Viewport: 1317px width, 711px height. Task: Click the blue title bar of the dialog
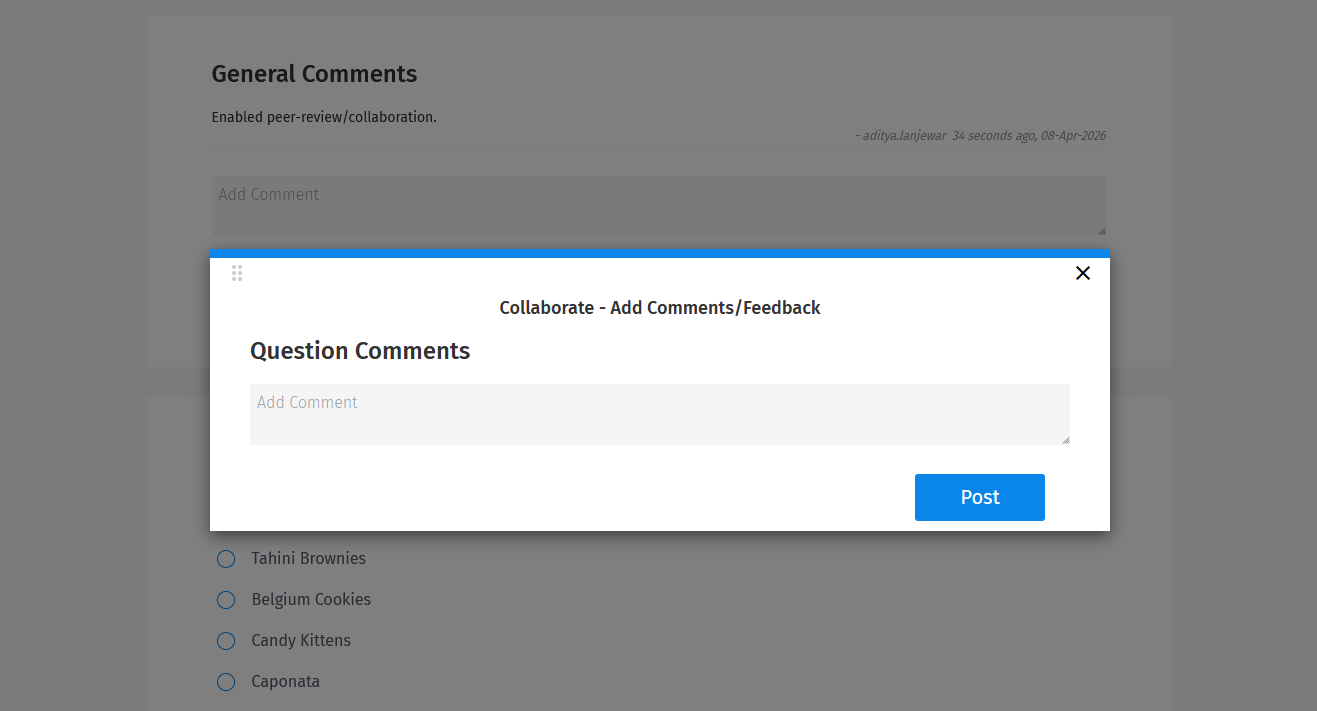[660, 253]
